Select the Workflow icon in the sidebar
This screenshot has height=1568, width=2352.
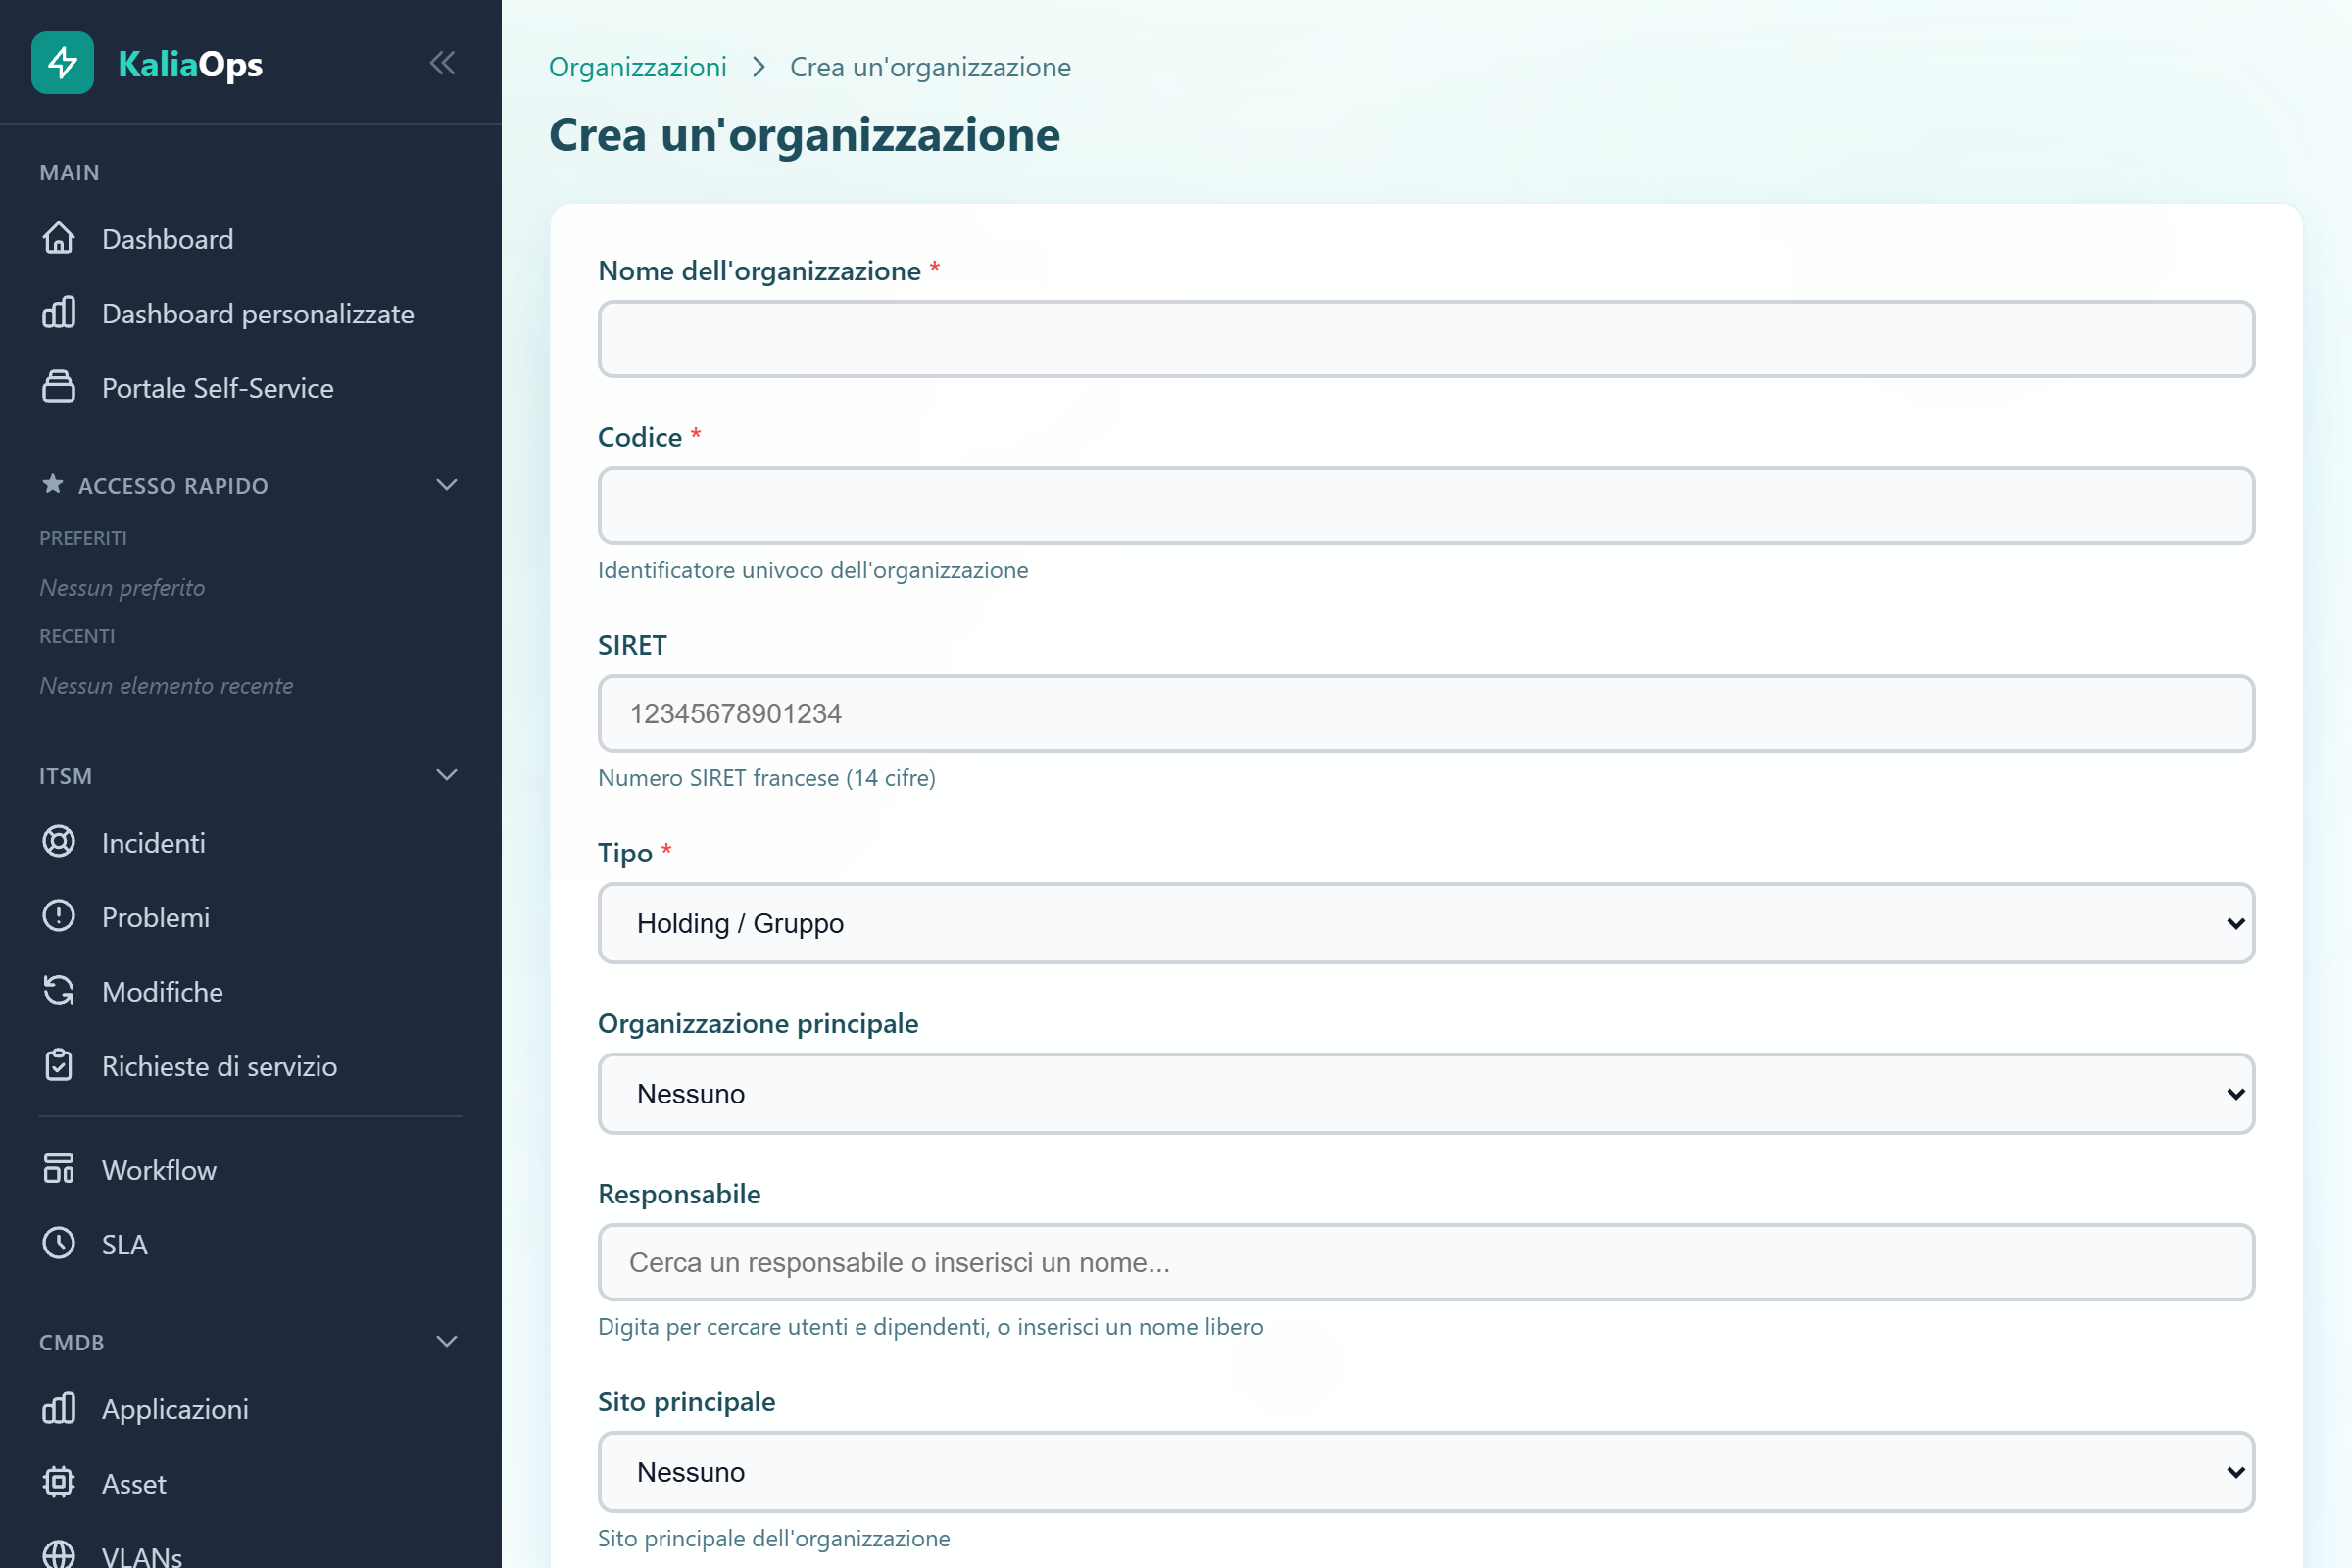click(59, 1168)
